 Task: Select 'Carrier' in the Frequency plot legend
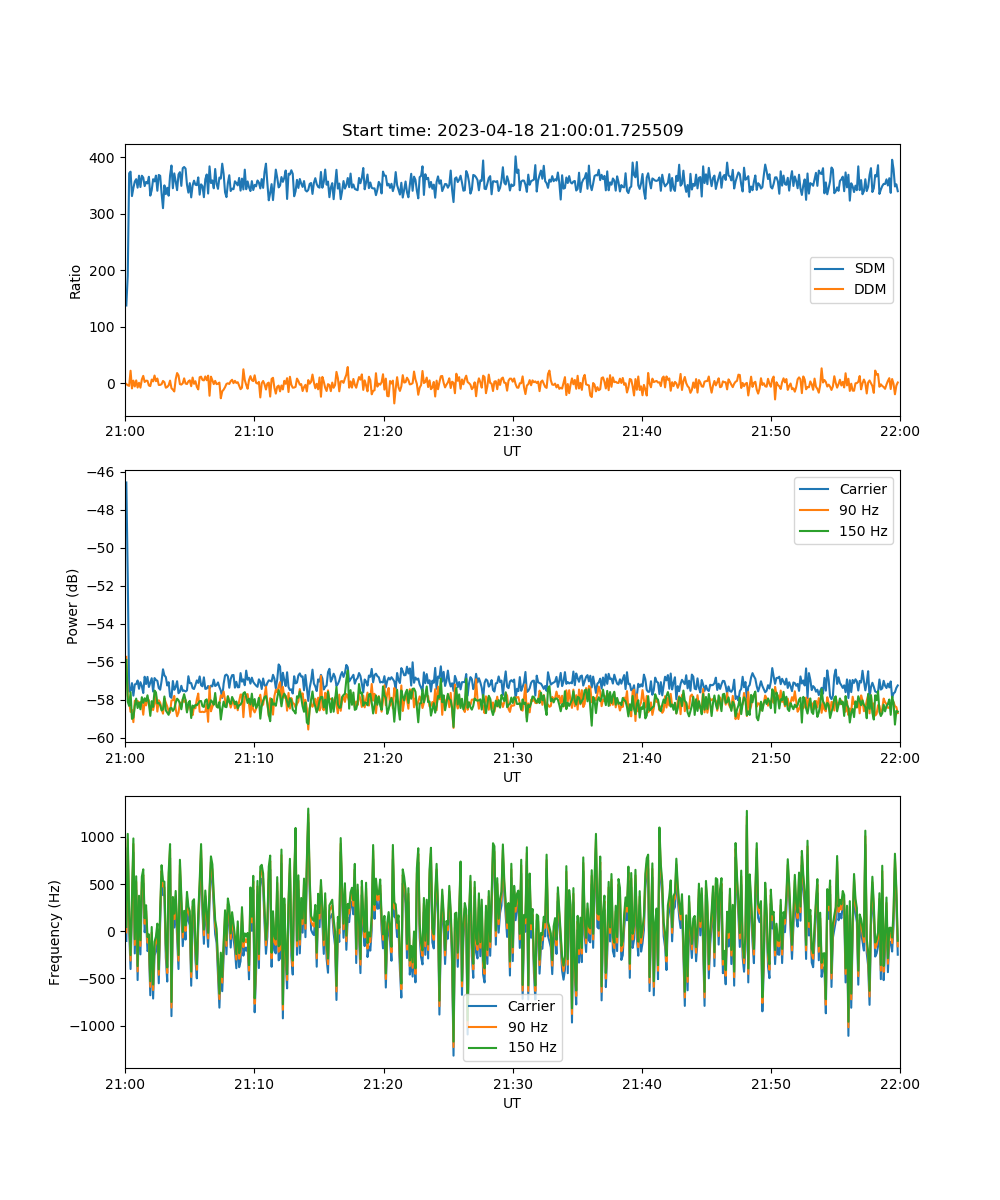coord(531,1006)
